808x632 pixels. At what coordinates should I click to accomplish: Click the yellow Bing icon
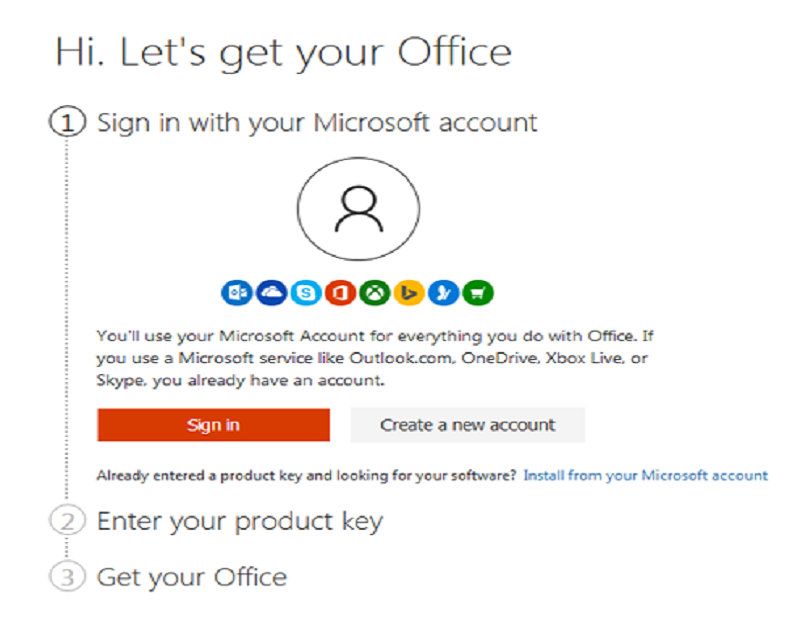[410, 293]
